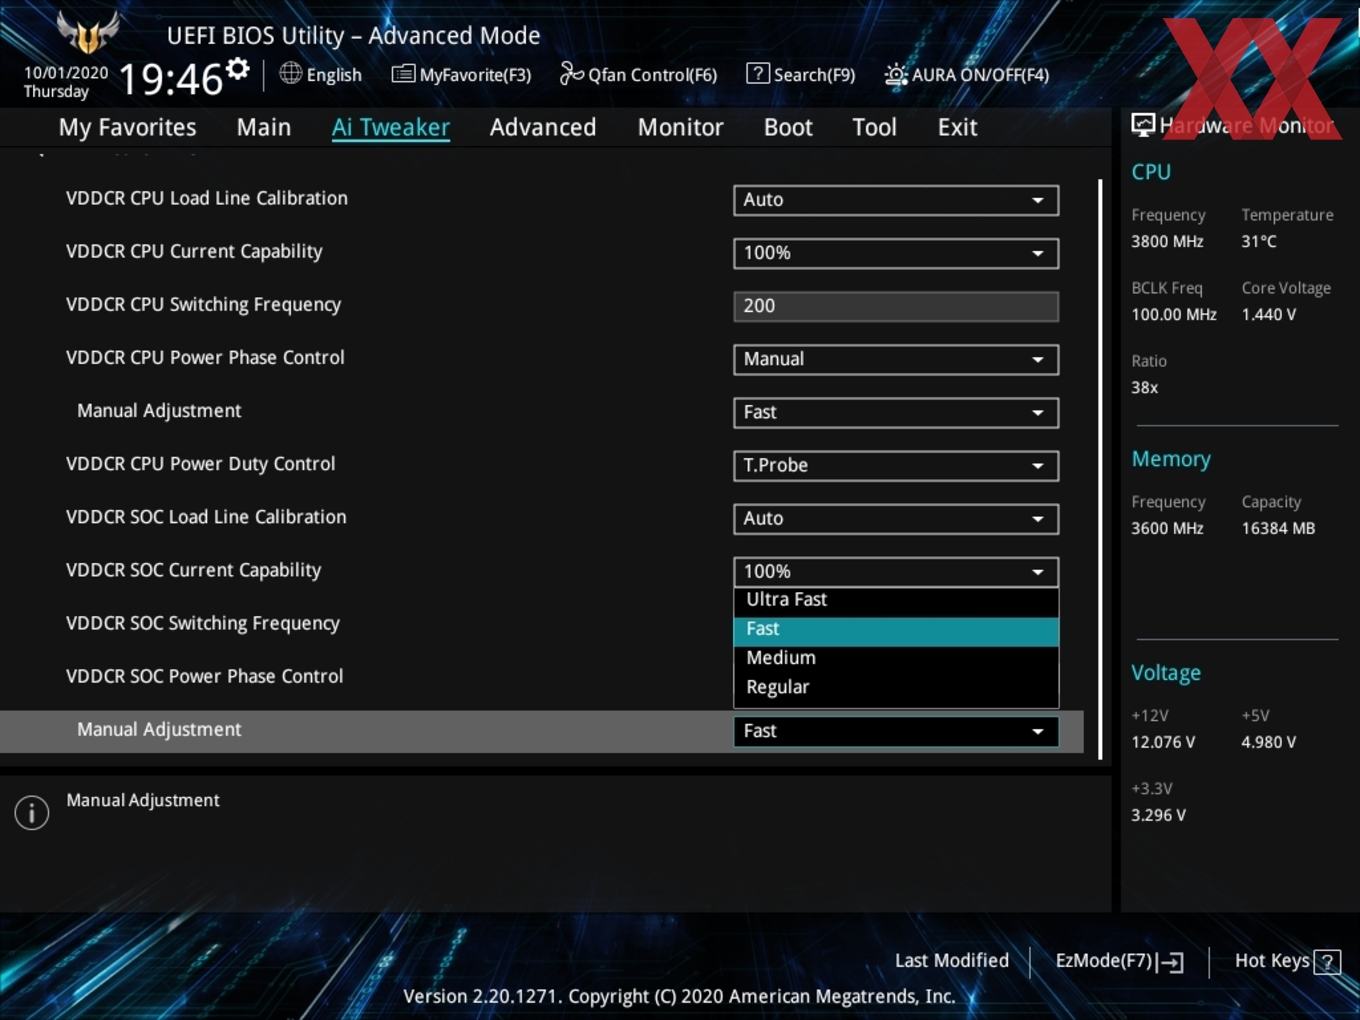1360x1020 pixels.
Task: Click the MyFavorite(F3) label
Action: tap(475, 75)
